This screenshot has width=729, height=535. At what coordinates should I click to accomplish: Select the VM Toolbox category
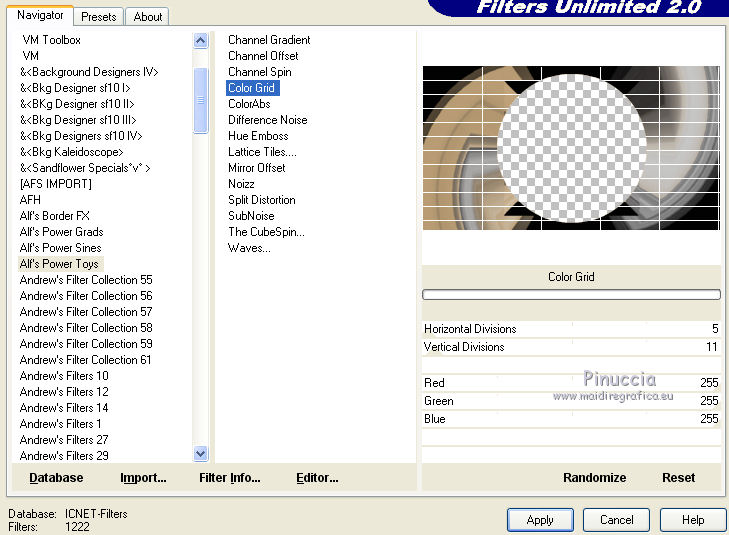point(51,40)
